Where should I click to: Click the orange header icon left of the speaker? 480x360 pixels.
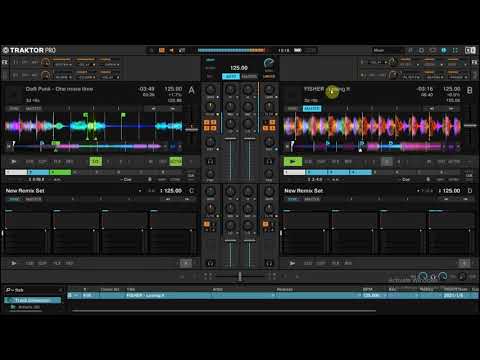162,50
